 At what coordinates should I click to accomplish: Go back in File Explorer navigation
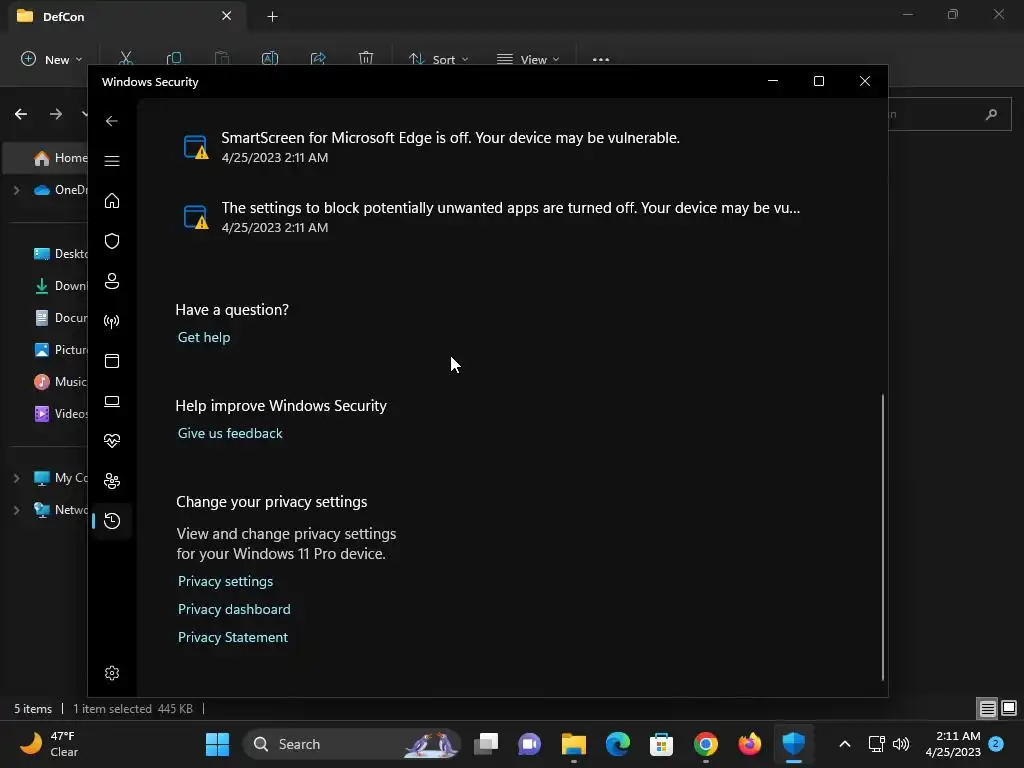point(21,114)
